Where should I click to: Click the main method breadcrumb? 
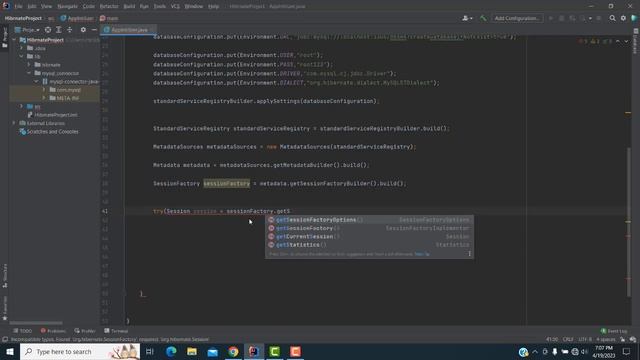[109, 18]
